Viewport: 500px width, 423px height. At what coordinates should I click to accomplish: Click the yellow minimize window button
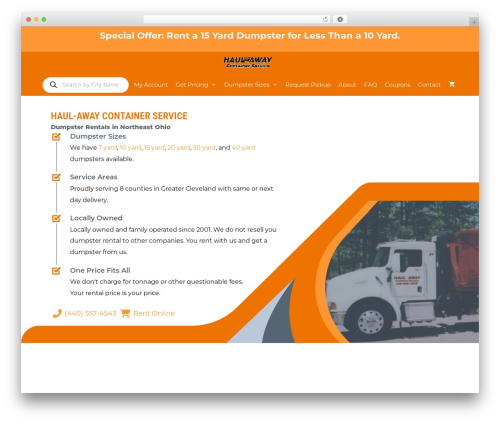[36, 19]
